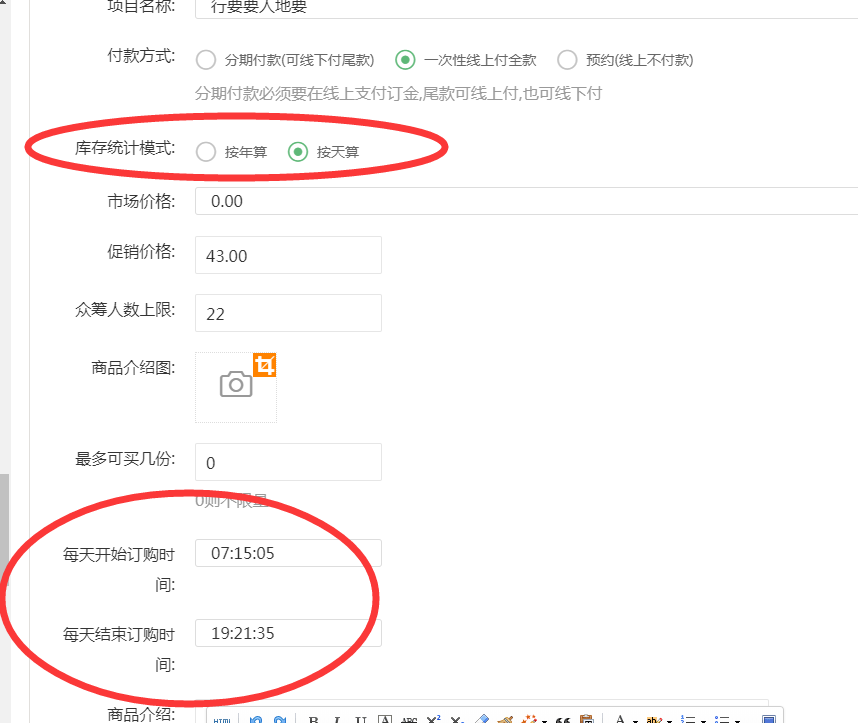The width and height of the screenshot is (858, 723).
Task: Switch editor to HTML source mode
Action: tap(223, 720)
